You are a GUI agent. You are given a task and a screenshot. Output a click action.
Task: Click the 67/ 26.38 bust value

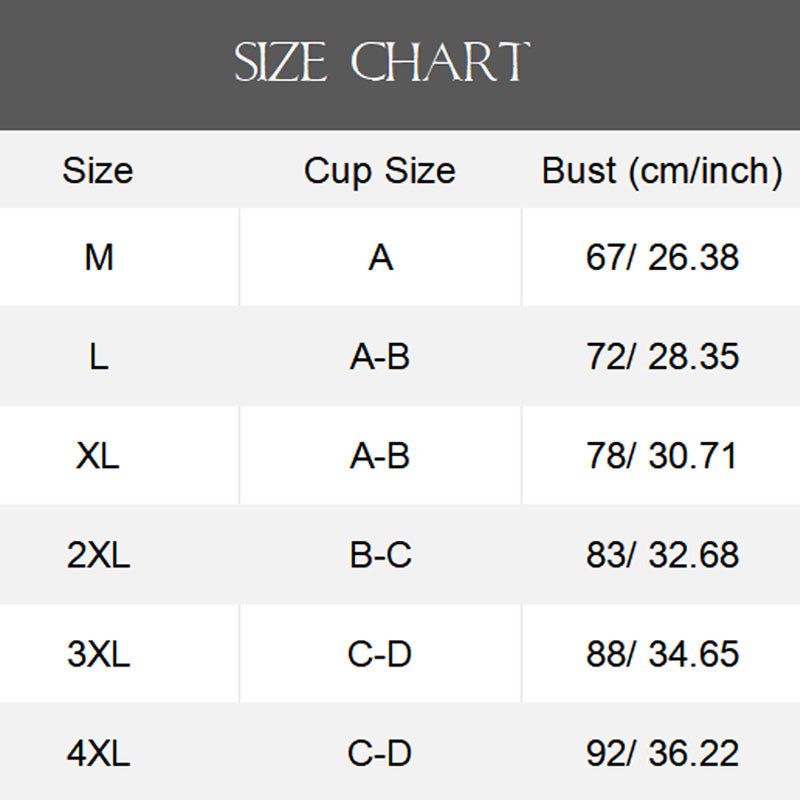662,257
